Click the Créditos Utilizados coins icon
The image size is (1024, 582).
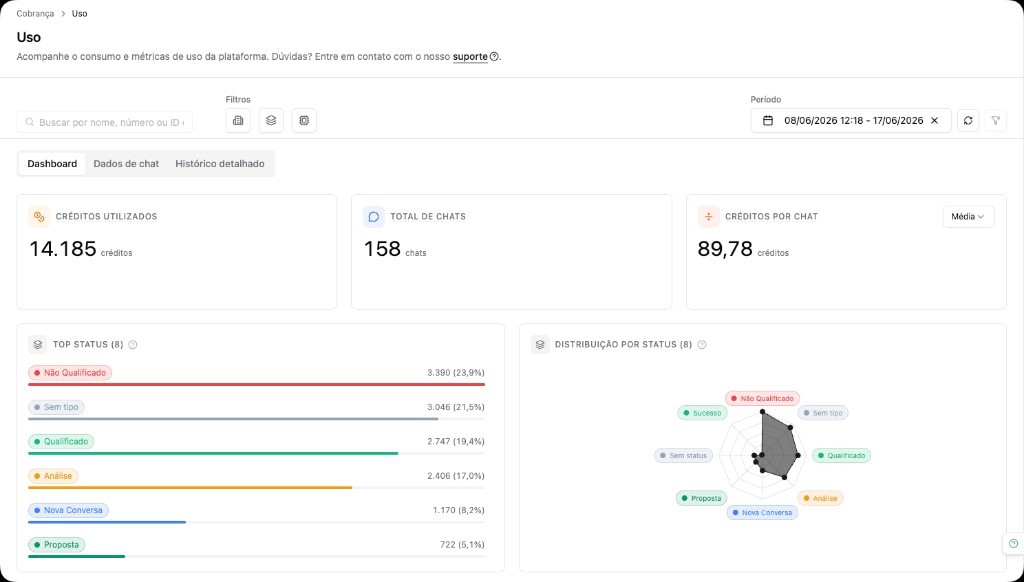point(39,217)
